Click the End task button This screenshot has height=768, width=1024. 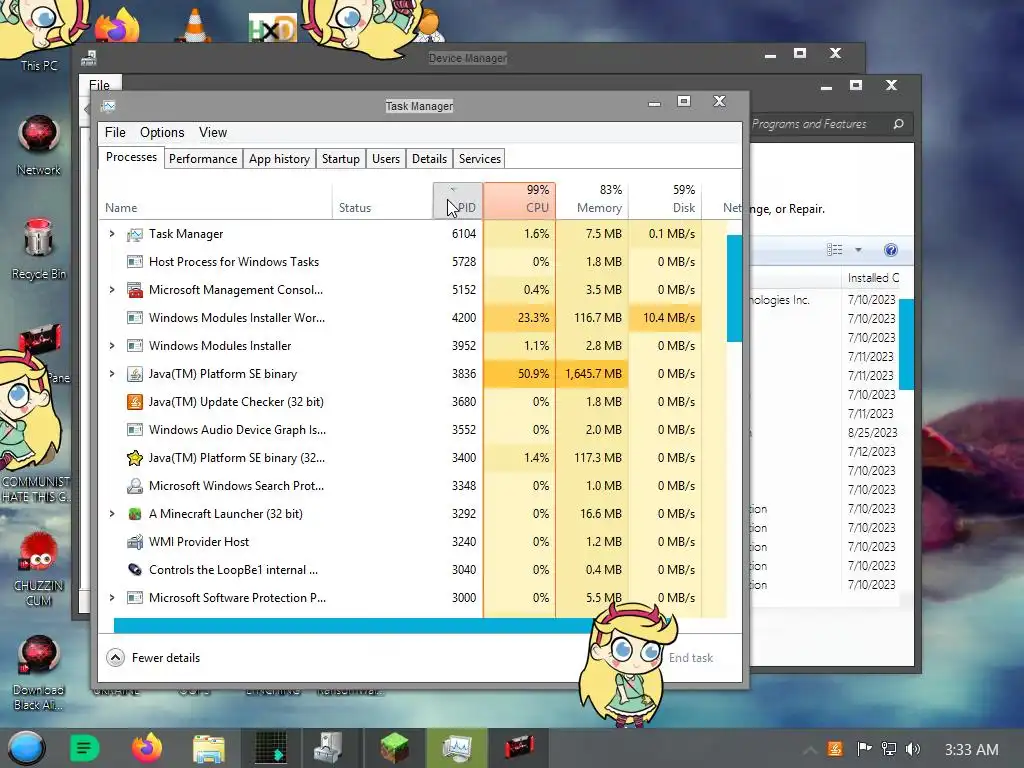(691, 658)
